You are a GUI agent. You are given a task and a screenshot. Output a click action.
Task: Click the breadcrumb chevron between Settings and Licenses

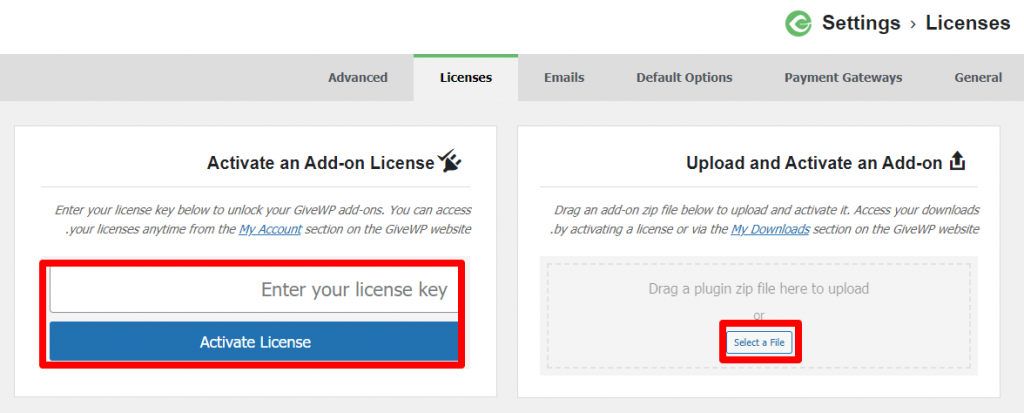pyautogui.click(x=913, y=24)
